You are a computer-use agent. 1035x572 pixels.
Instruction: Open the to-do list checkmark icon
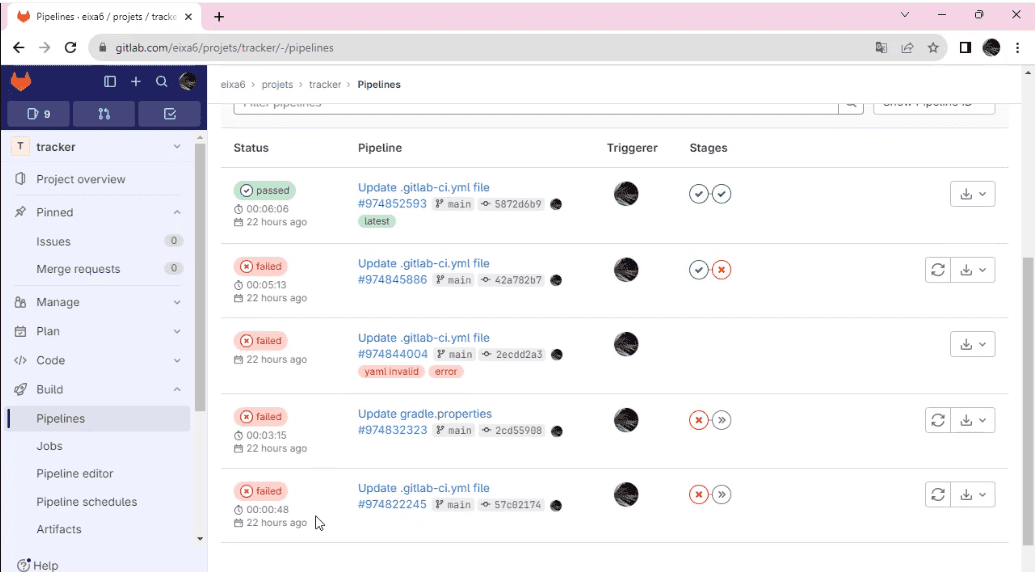(x=169, y=114)
